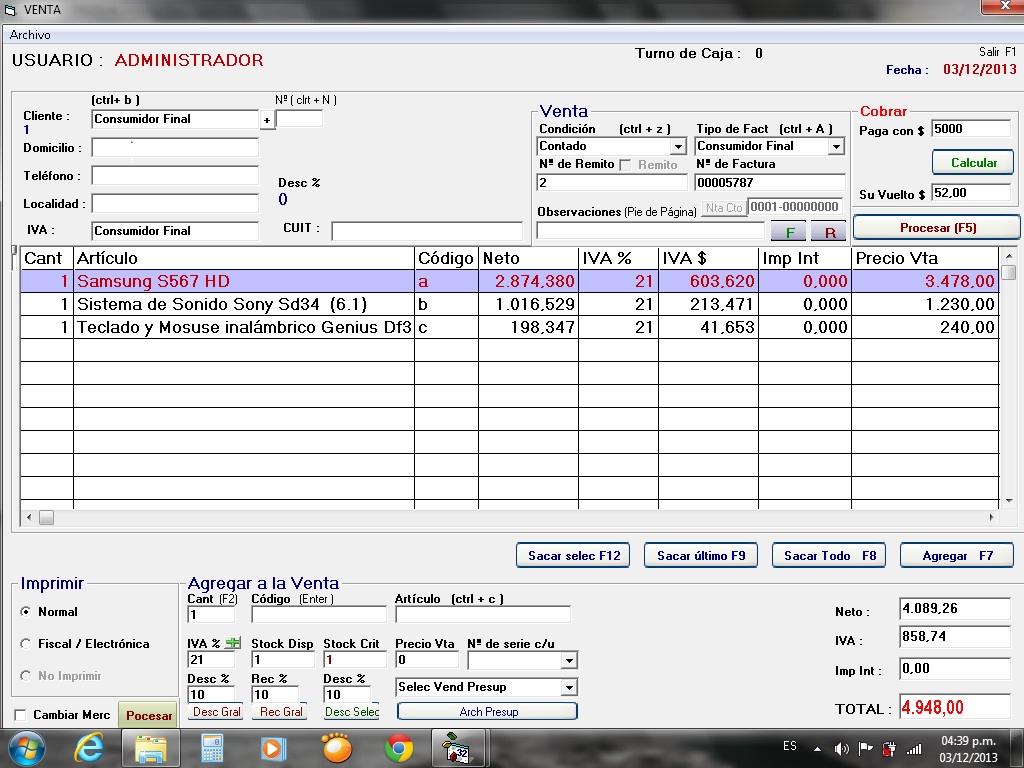Click the Artículo column header
1024x768 pixels.
[244, 259]
